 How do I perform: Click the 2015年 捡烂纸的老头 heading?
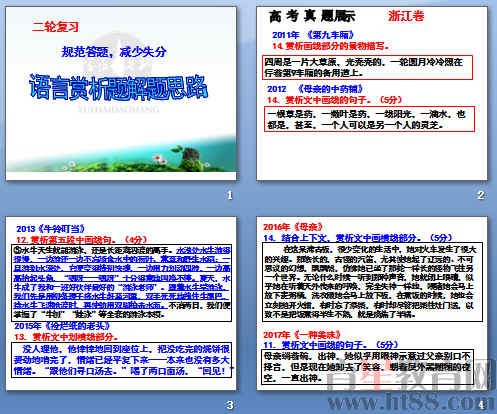(x=62, y=326)
